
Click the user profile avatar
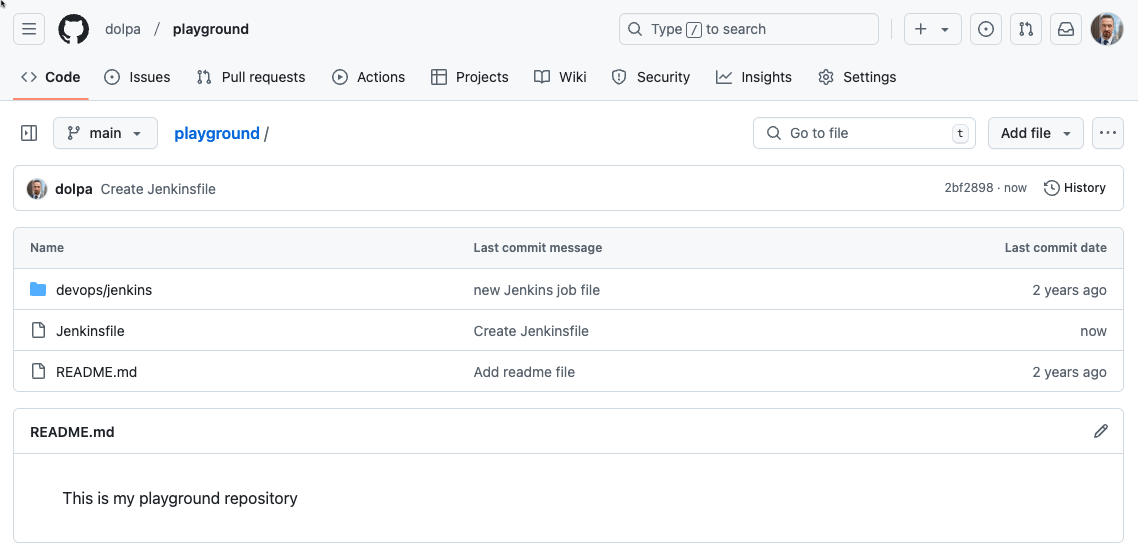[x=1107, y=29]
